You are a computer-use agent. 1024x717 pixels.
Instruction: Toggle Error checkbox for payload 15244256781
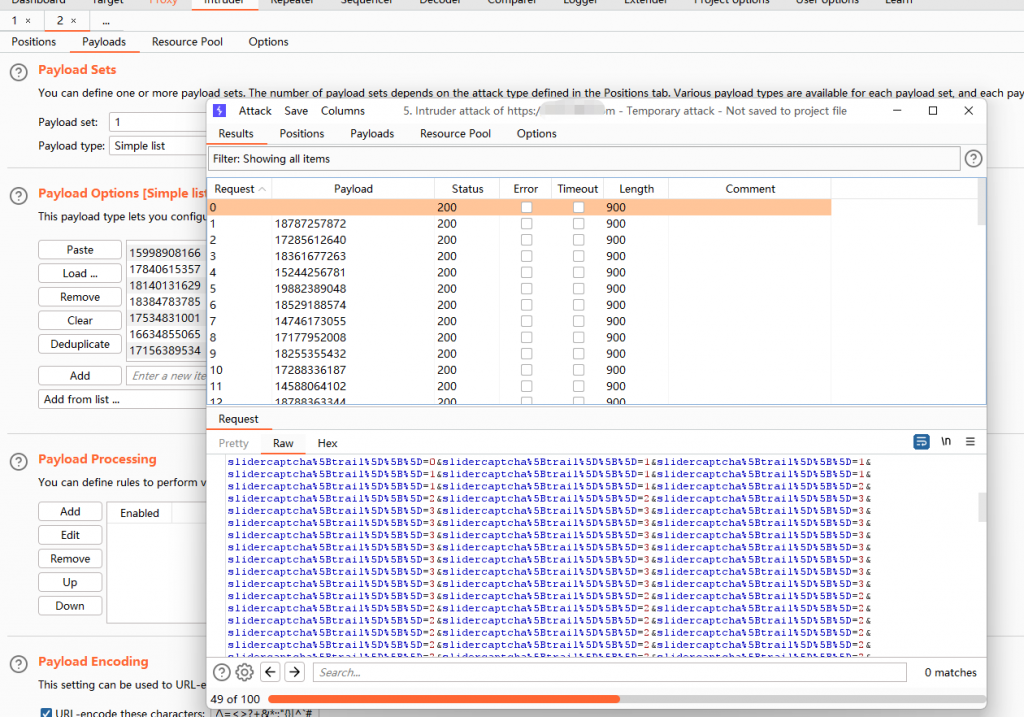click(526, 272)
